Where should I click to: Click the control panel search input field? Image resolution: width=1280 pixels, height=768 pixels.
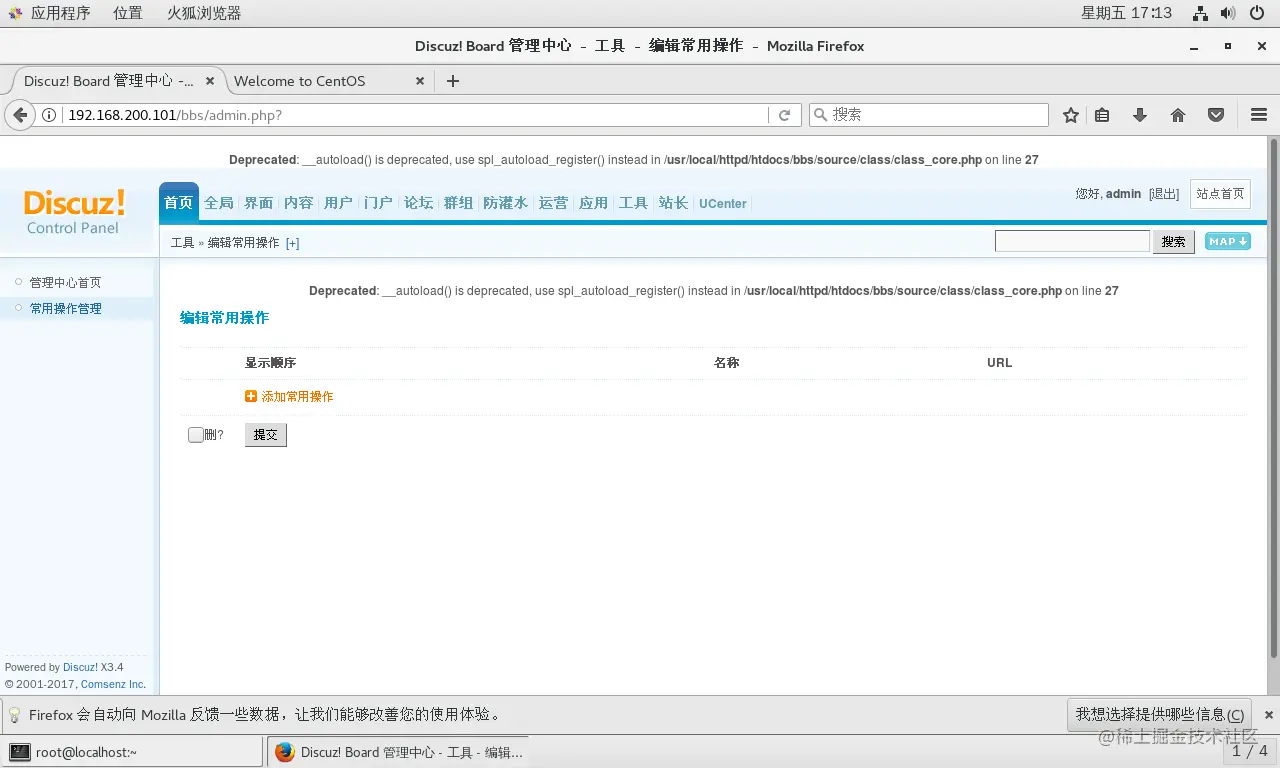(x=1072, y=241)
